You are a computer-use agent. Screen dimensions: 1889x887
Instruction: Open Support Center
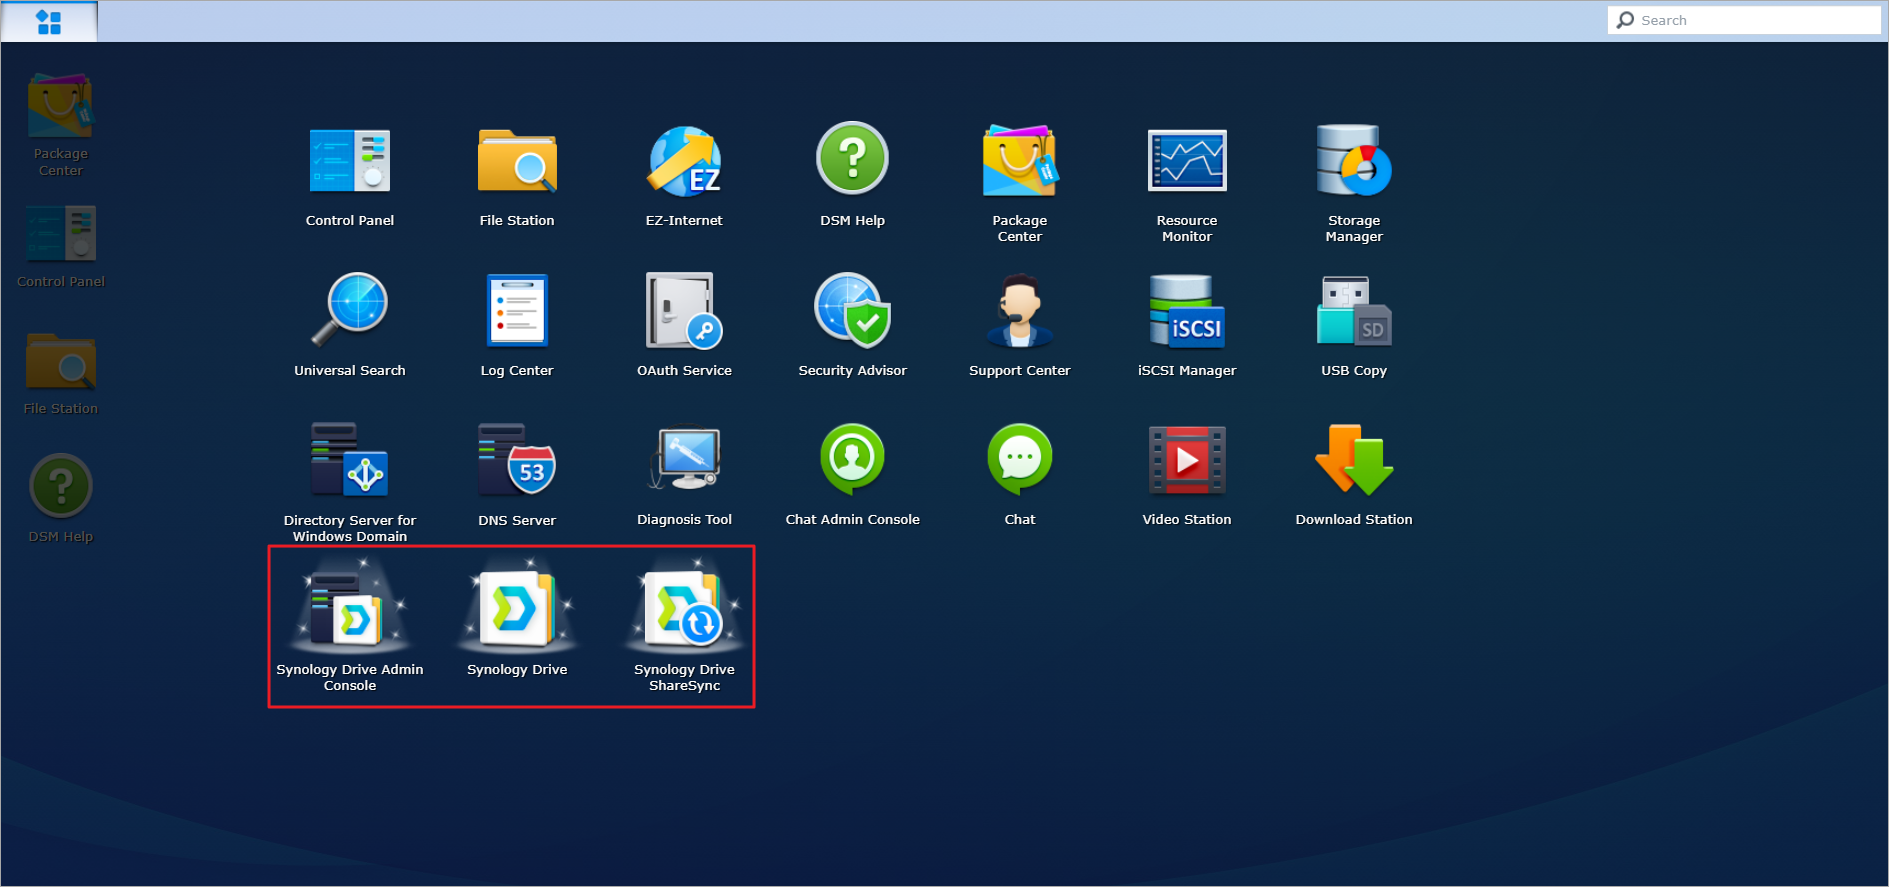[1019, 313]
